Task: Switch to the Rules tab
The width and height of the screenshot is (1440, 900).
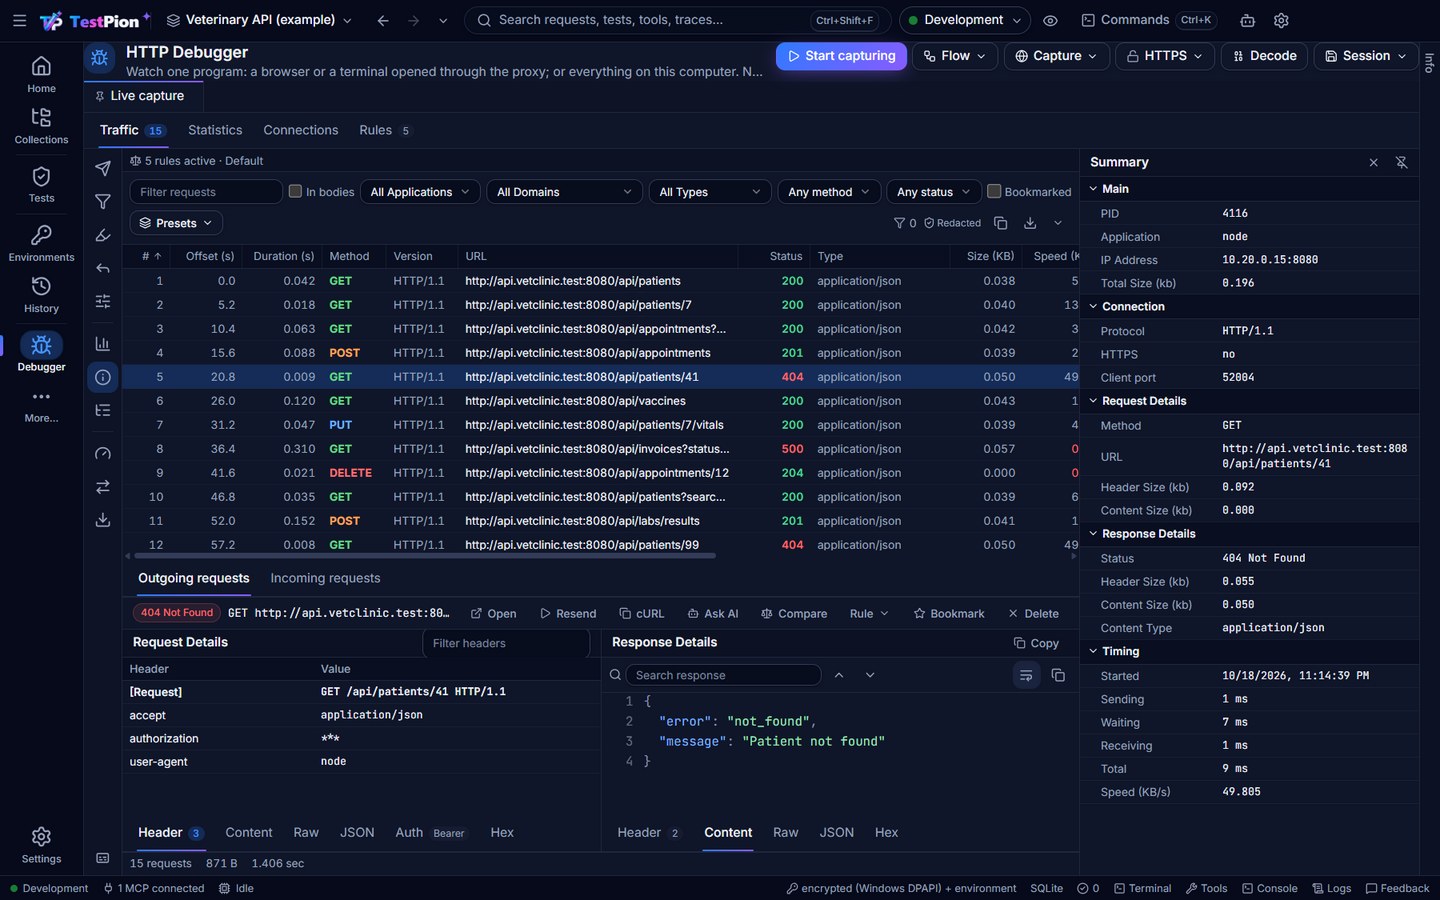Action: [x=384, y=130]
